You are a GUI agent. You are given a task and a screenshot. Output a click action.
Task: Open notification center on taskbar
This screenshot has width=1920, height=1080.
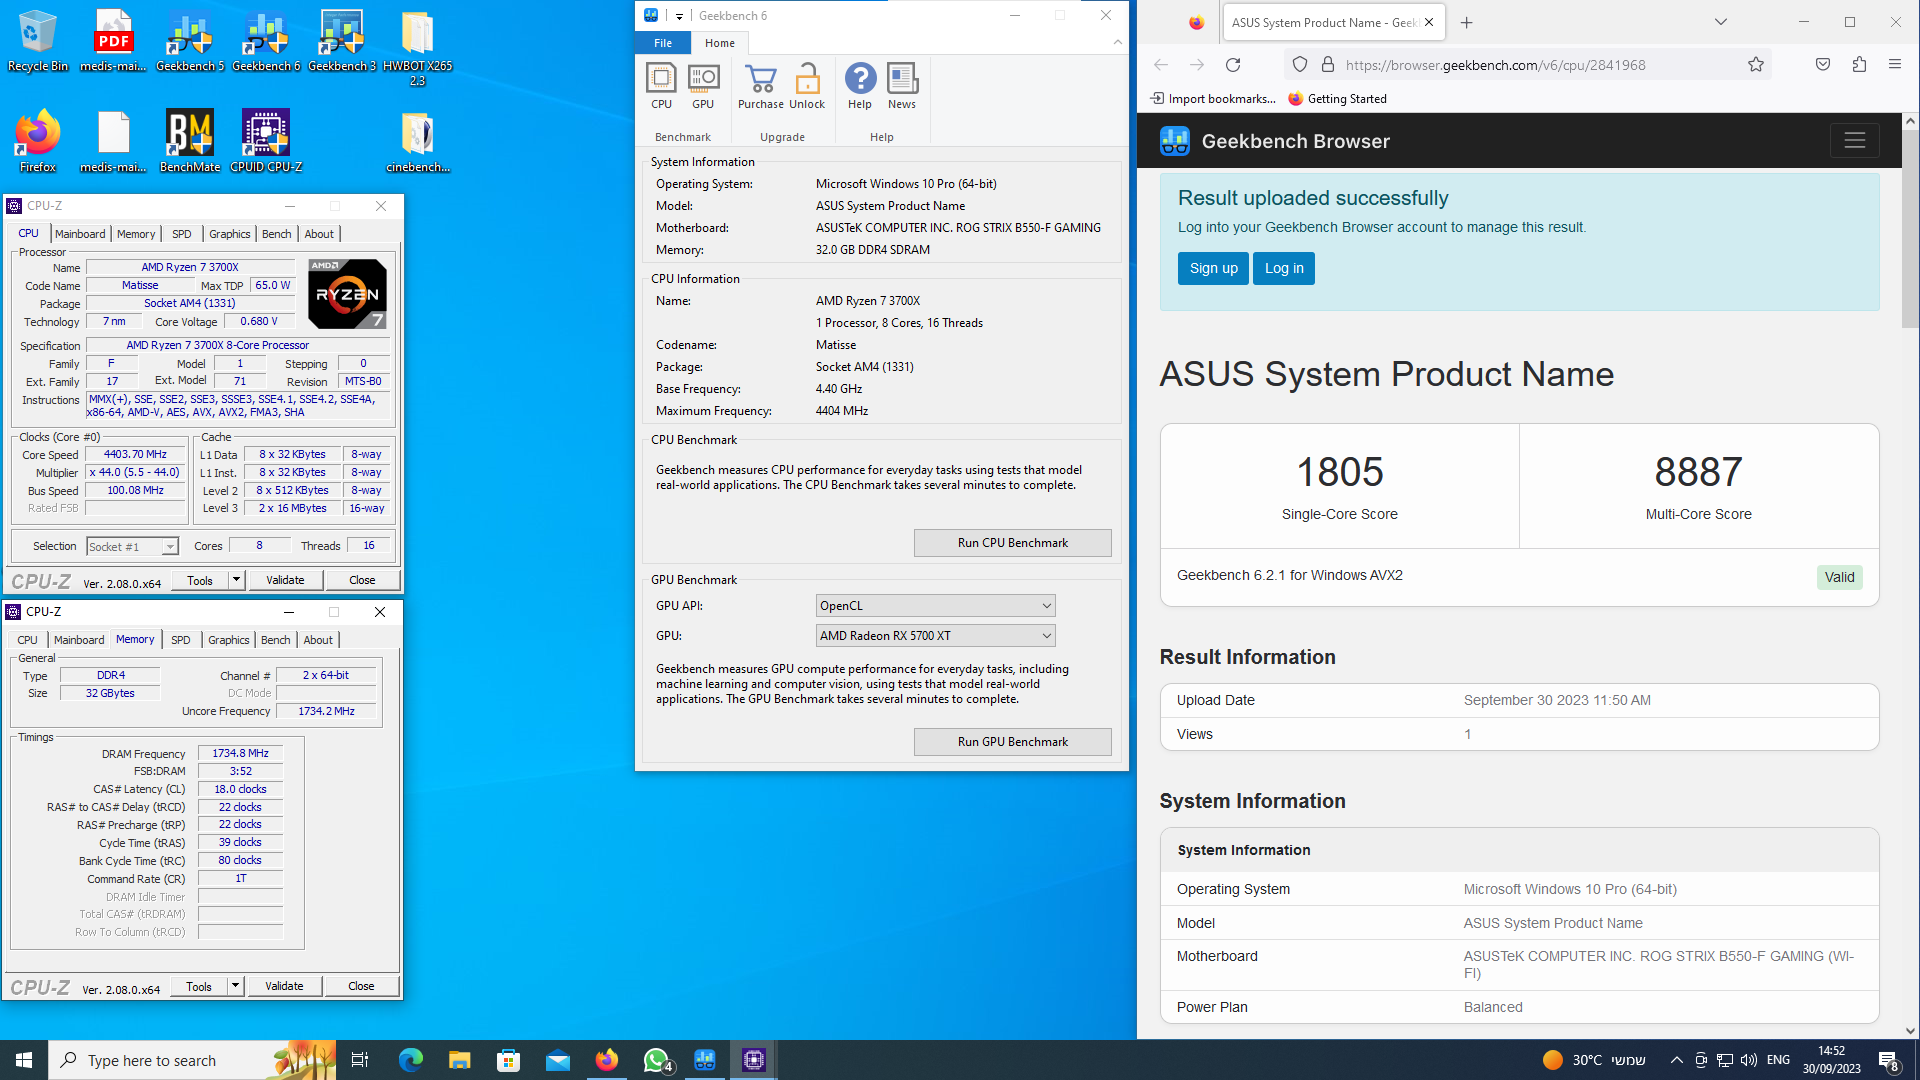pyautogui.click(x=1889, y=1060)
